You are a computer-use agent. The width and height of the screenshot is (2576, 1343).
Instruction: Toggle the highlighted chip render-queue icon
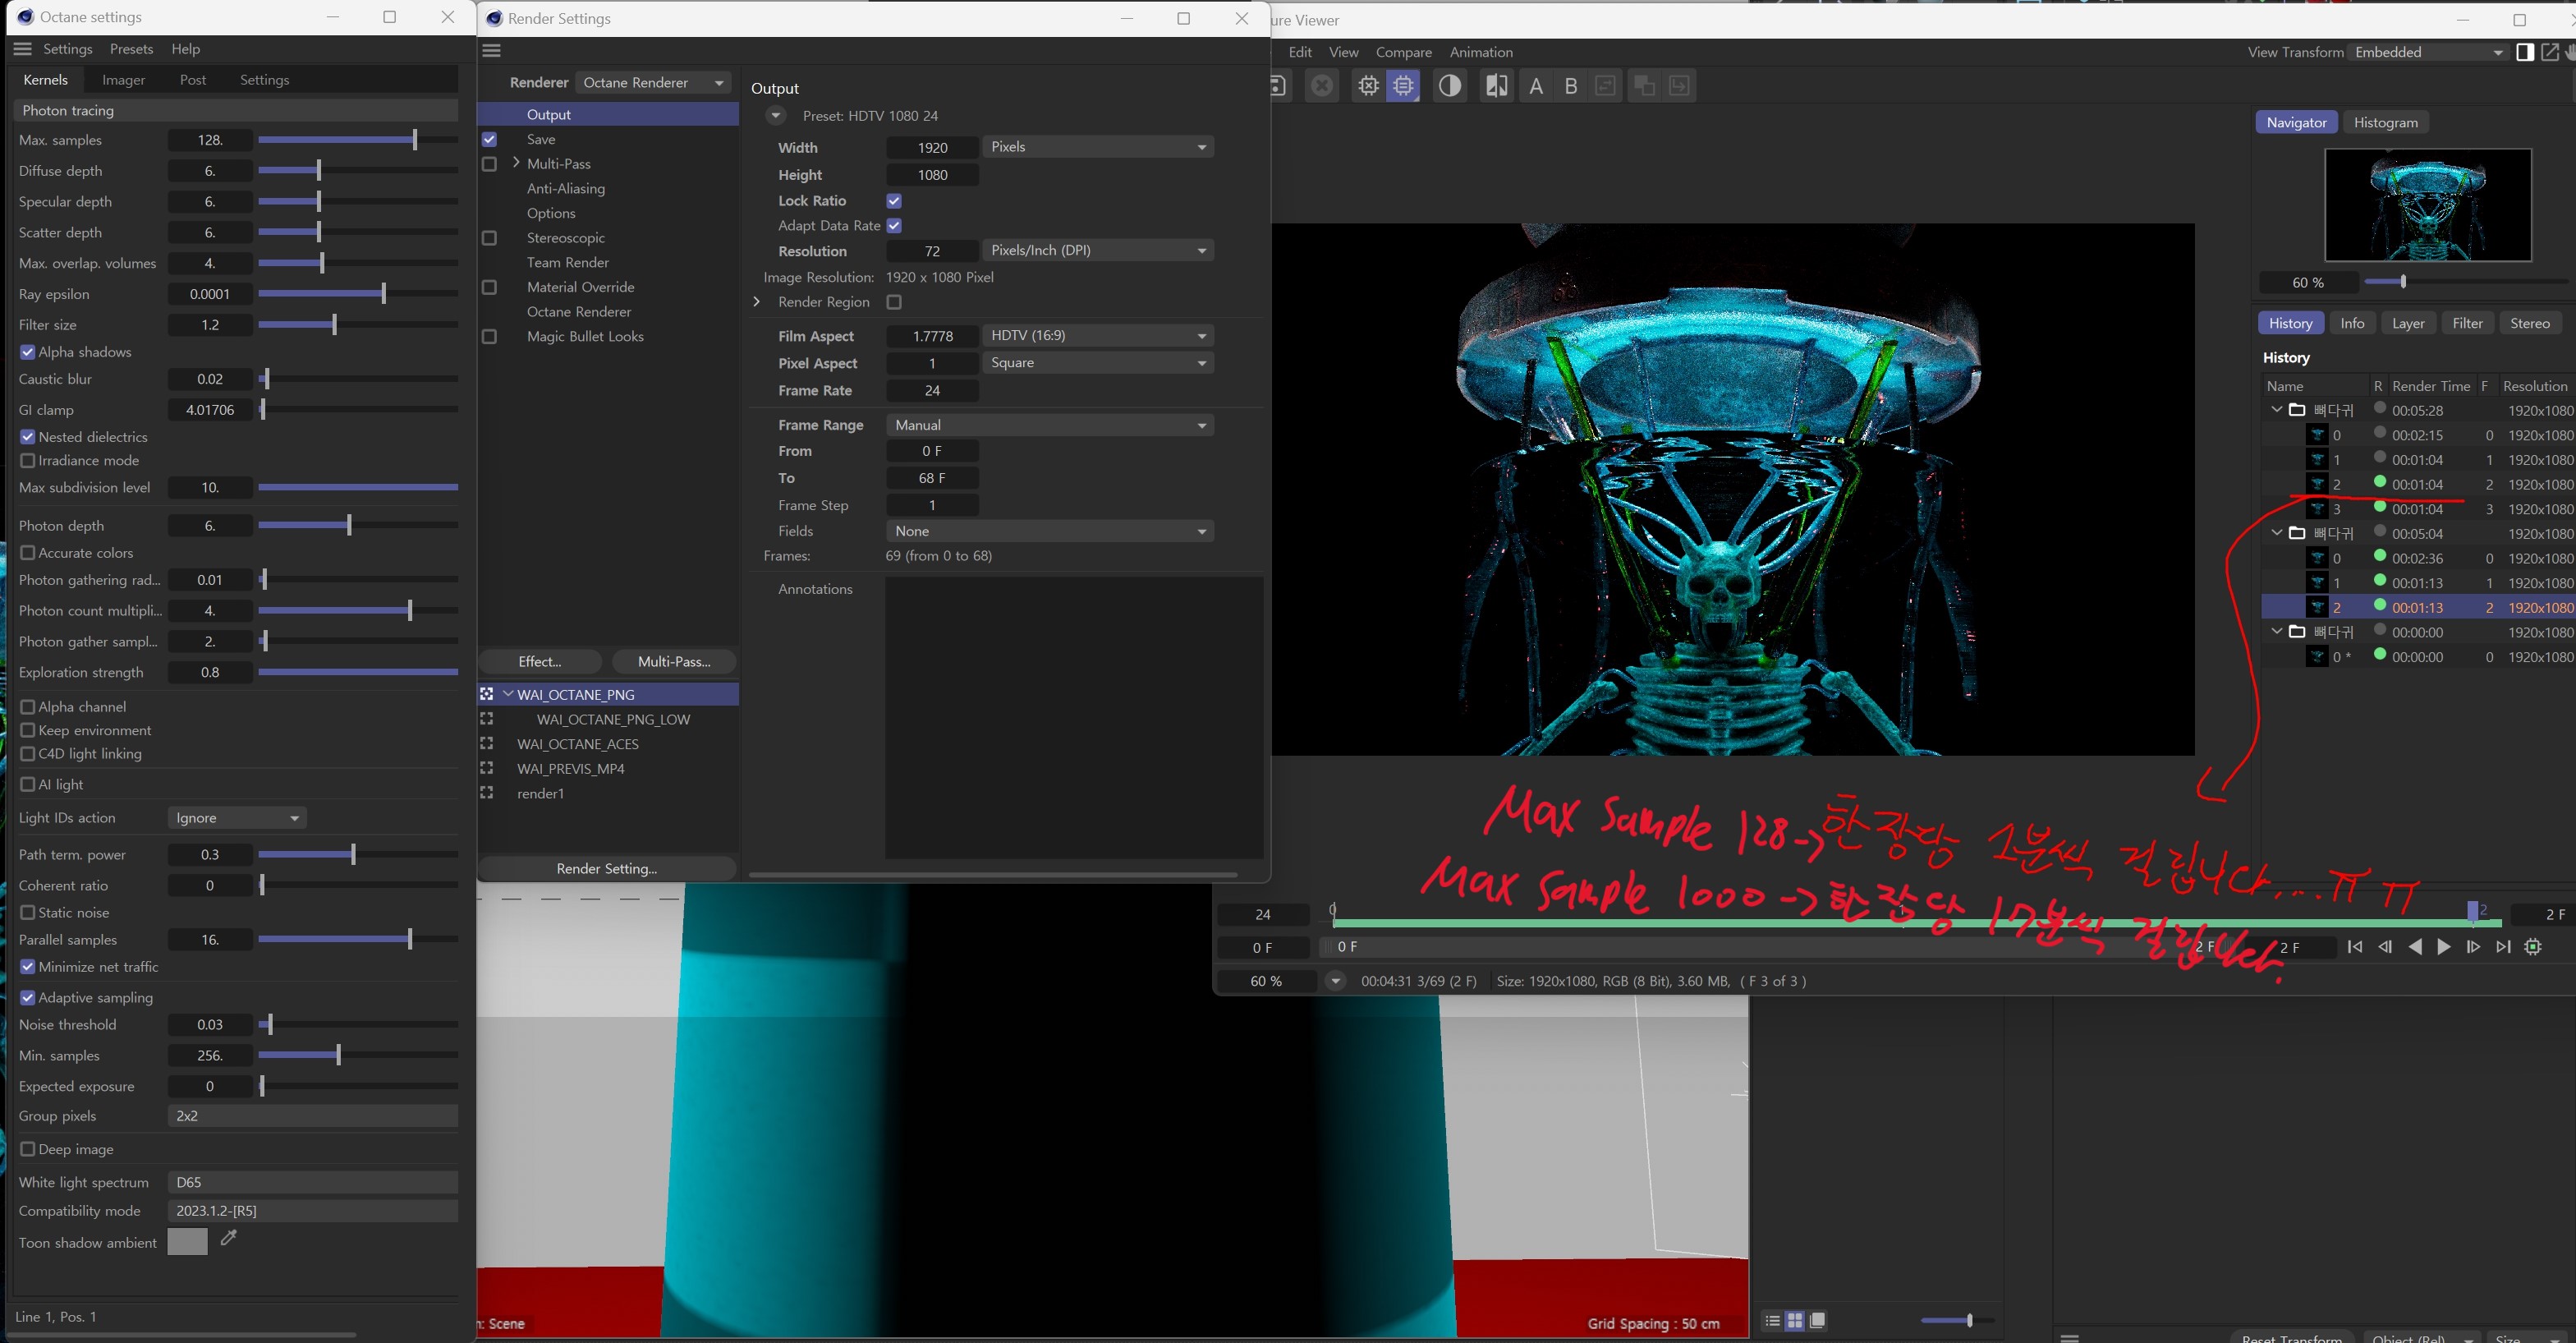[x=1404, y=86]
